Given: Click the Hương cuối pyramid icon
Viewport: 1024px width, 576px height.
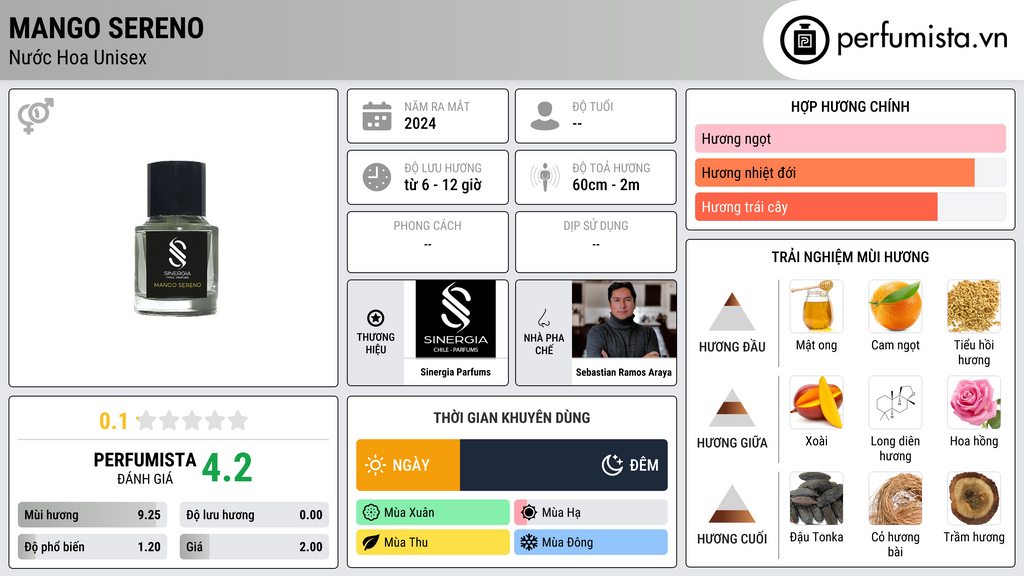Looking at the screenshot, I should coord(732,504).
